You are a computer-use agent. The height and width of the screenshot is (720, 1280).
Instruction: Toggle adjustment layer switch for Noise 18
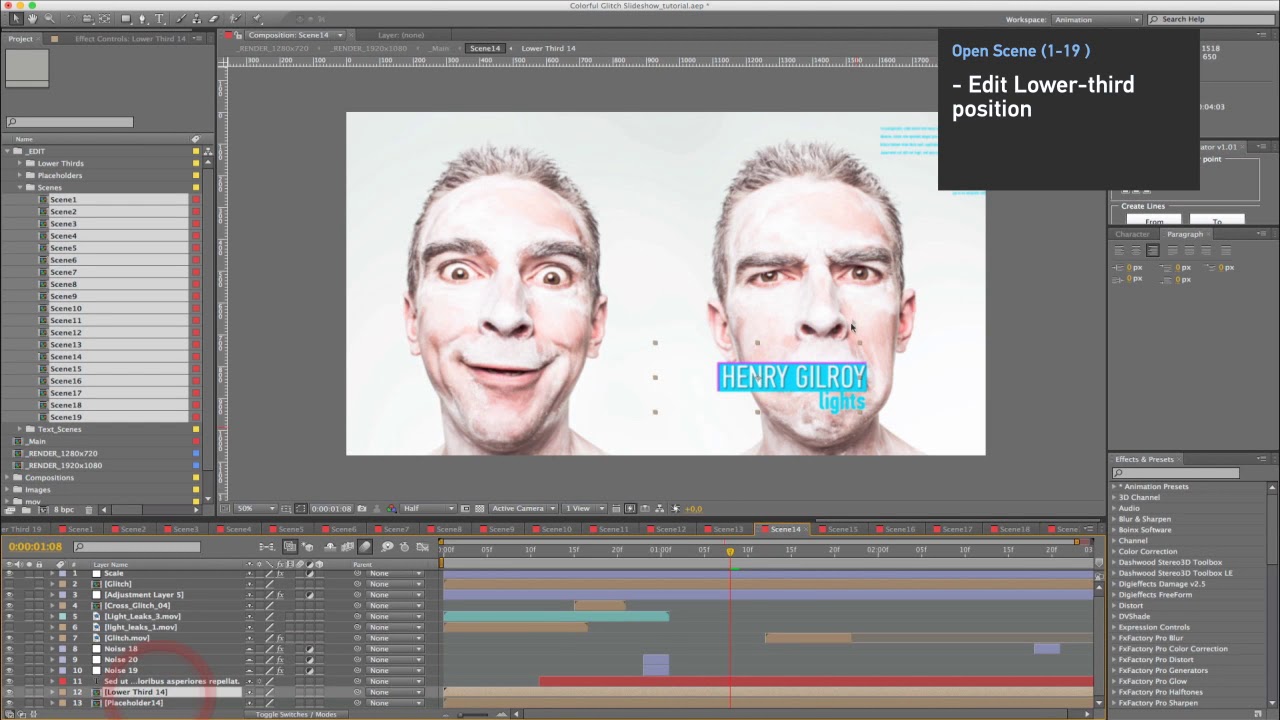[310, 649]
